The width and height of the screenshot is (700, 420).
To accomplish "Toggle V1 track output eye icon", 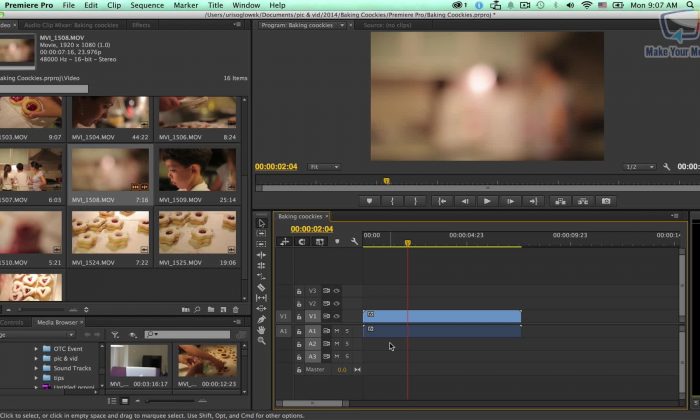I will pyautogui.click(x=337, y=317).
